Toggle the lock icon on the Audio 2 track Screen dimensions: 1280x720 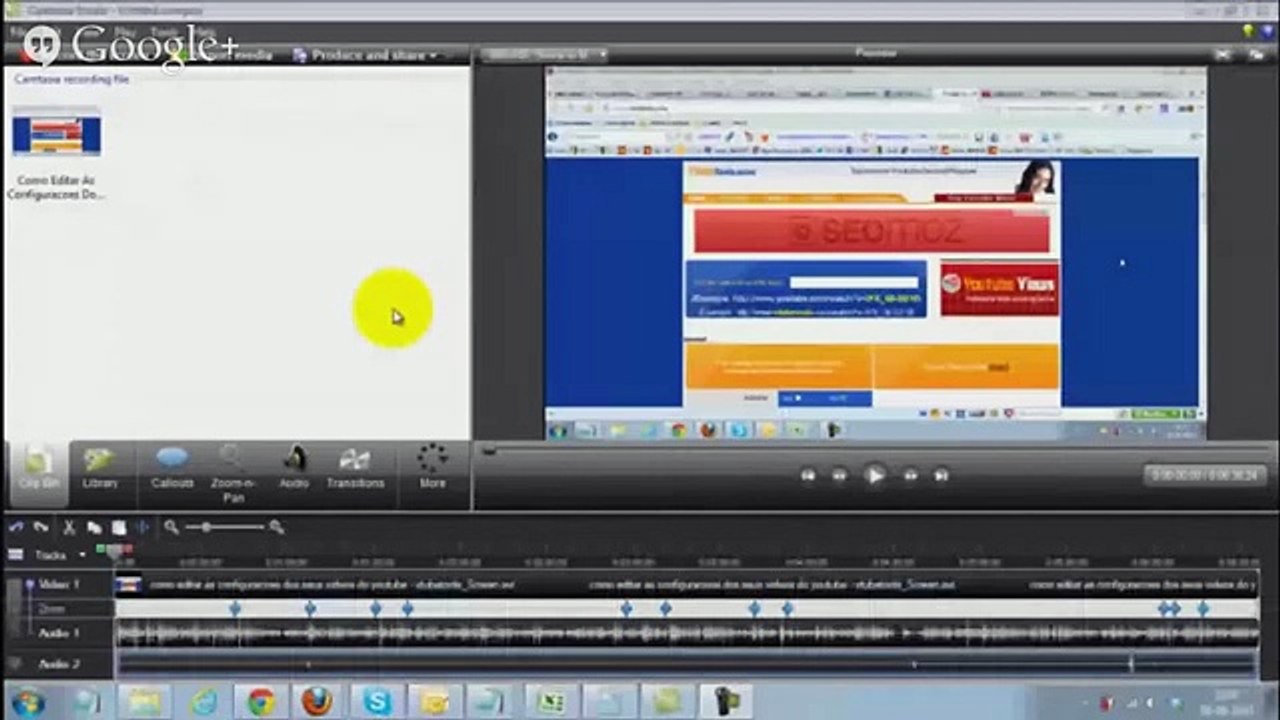pos(14,663)
